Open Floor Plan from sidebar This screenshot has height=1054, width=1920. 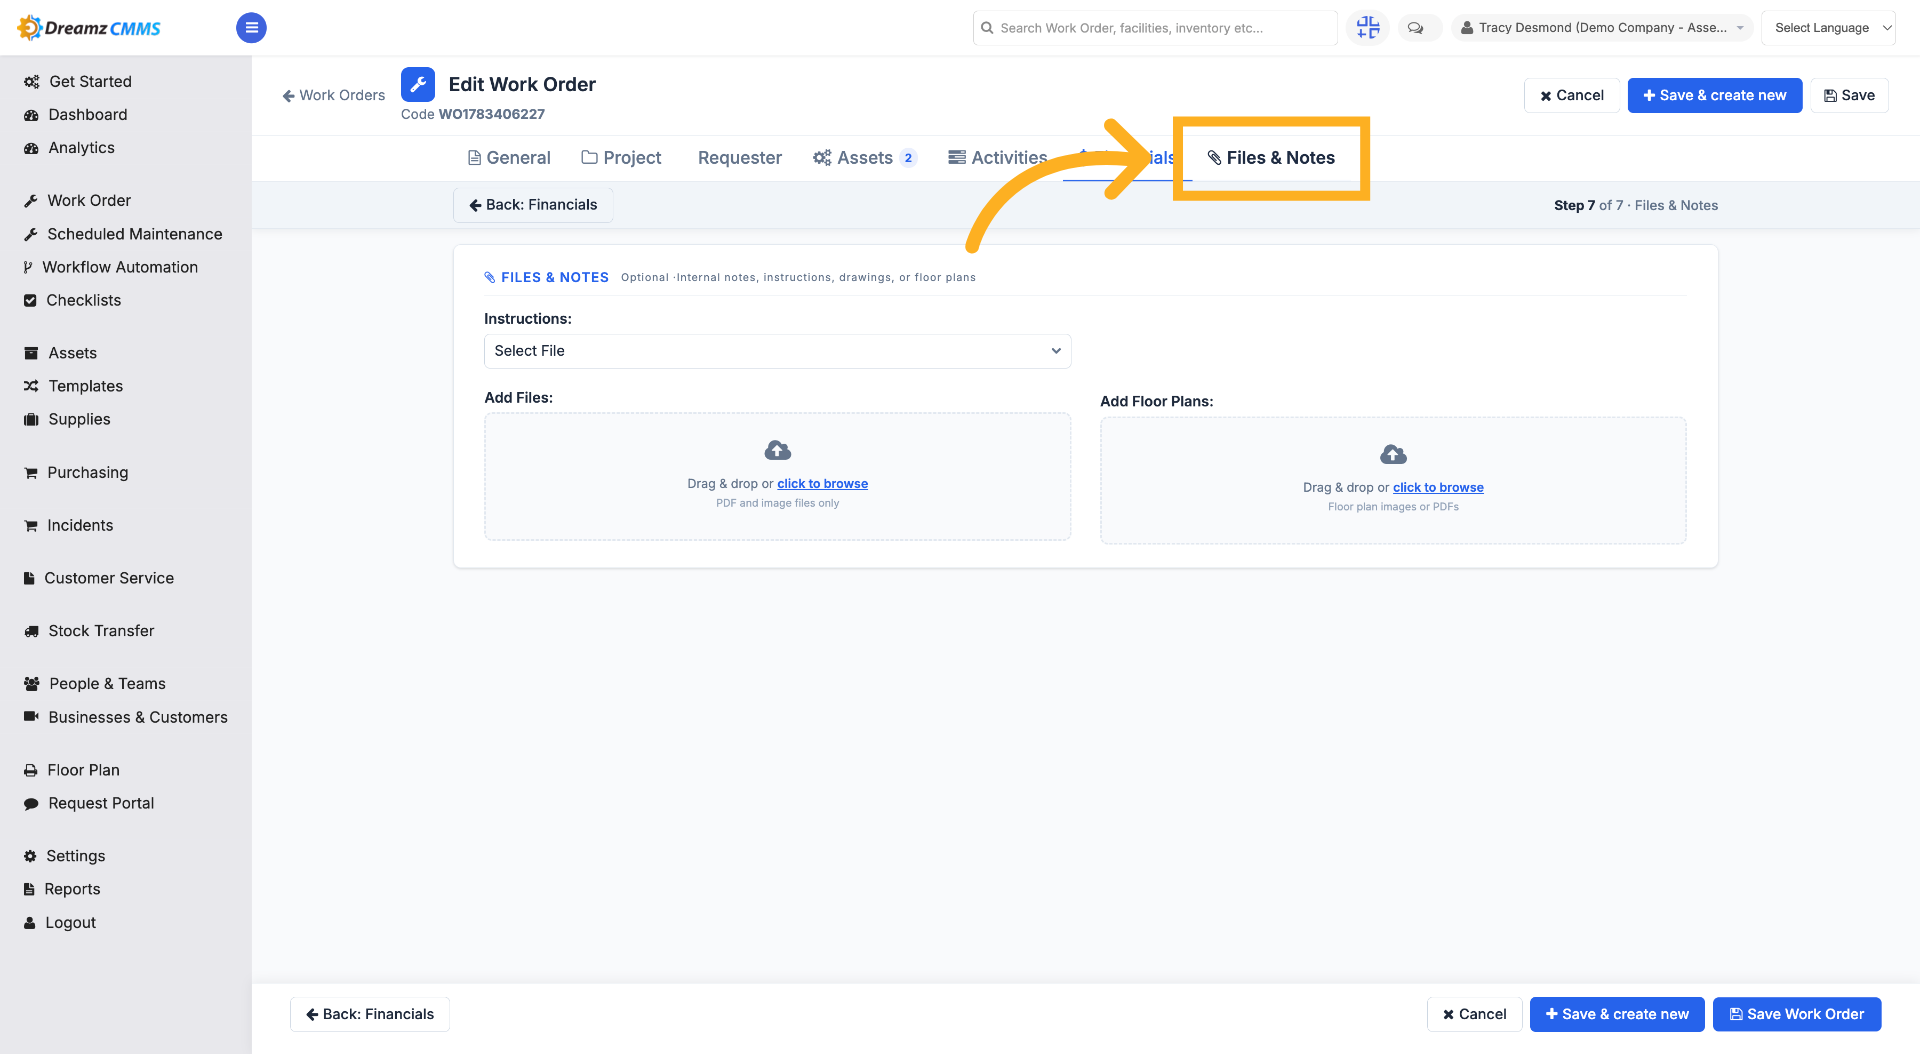coord(71,770)
